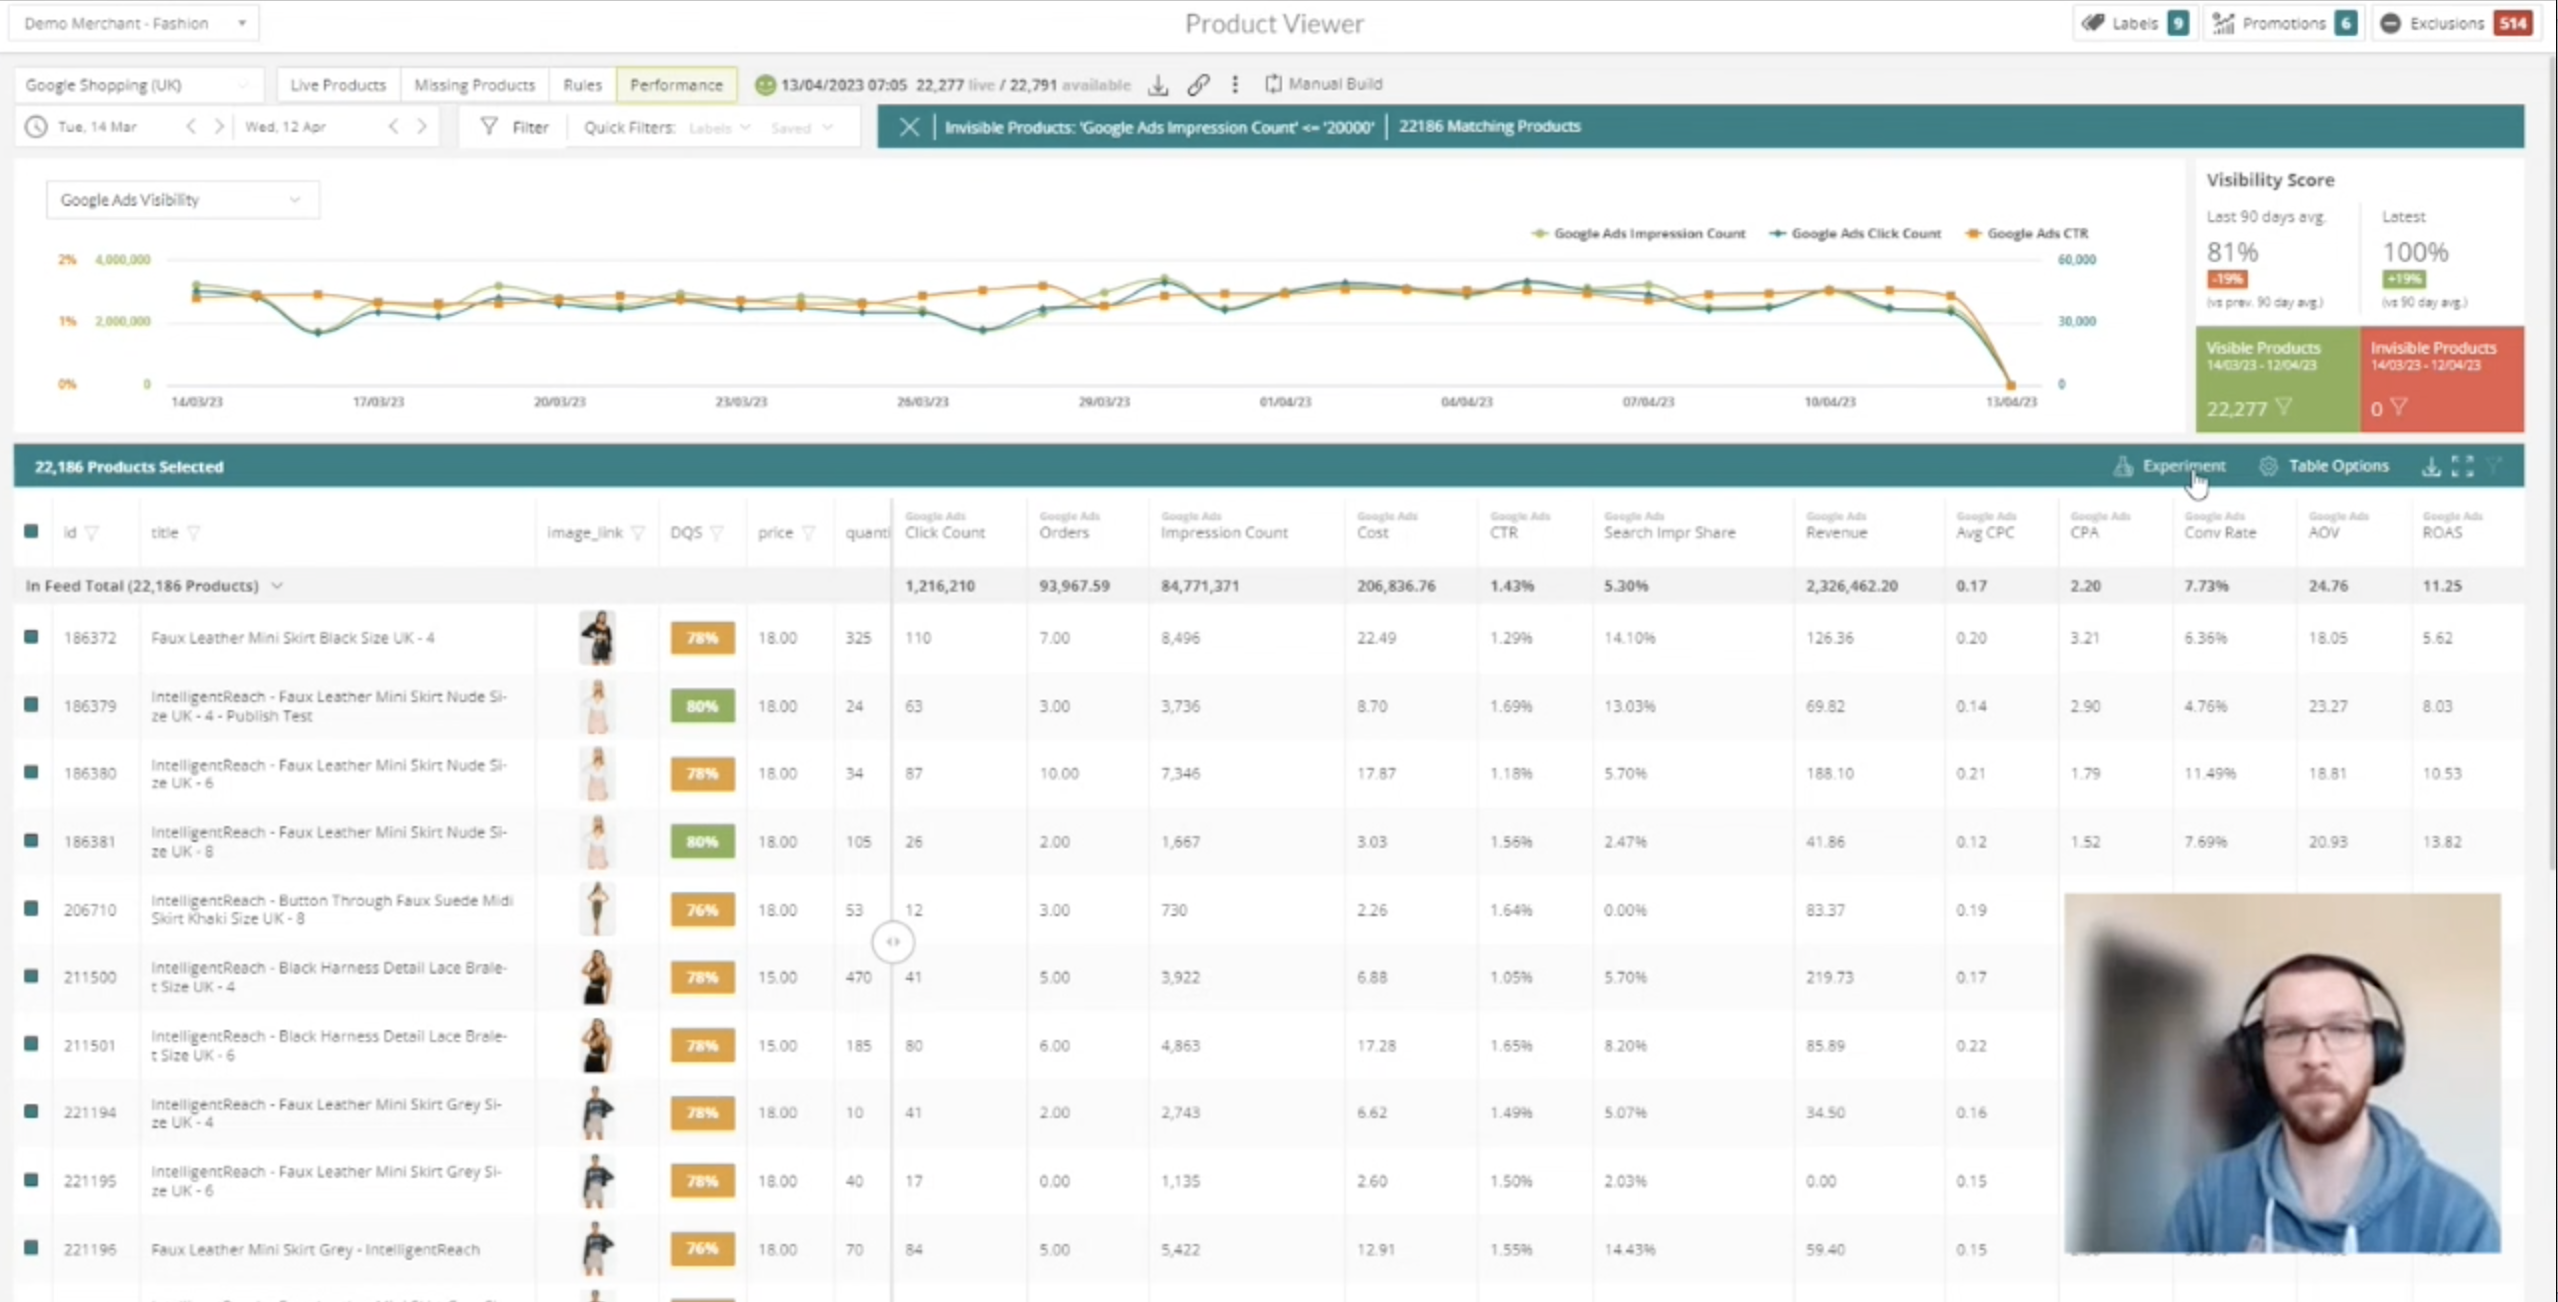This screenshot has height=1302, width=2558.
Task: Click DQS badge 80% for product 186379
Action: 702,706
